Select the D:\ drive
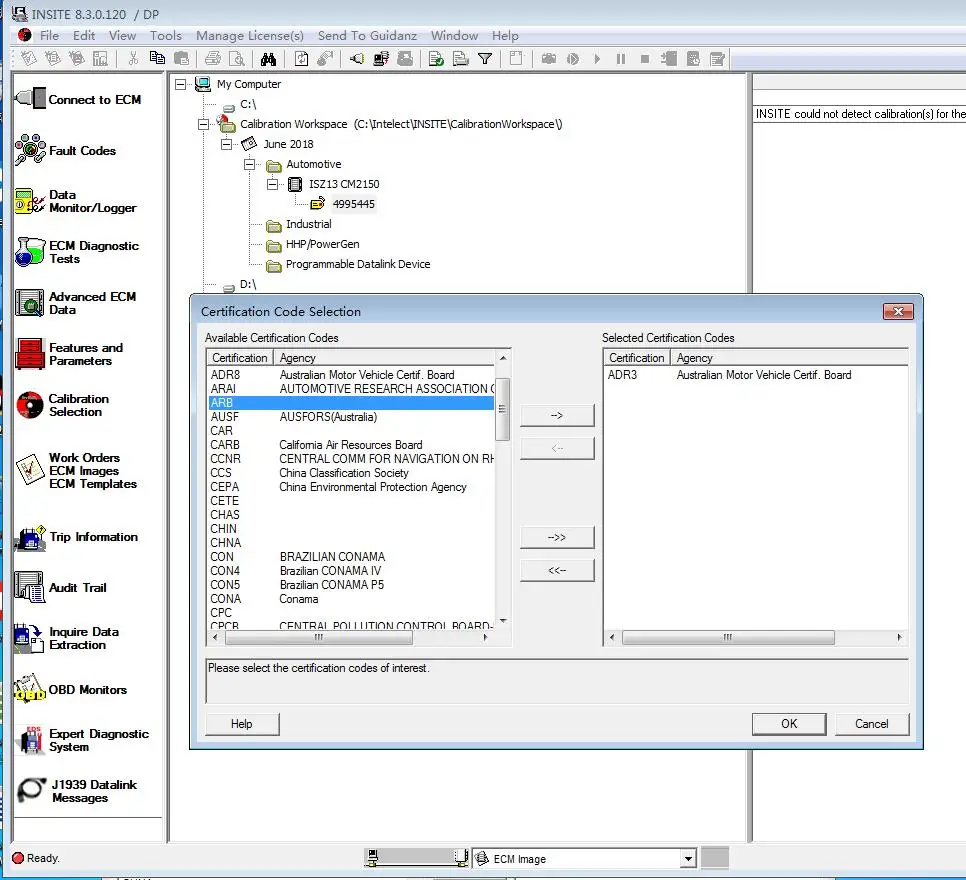The height and width of the screenshot is (880, 966). [248, 284]
